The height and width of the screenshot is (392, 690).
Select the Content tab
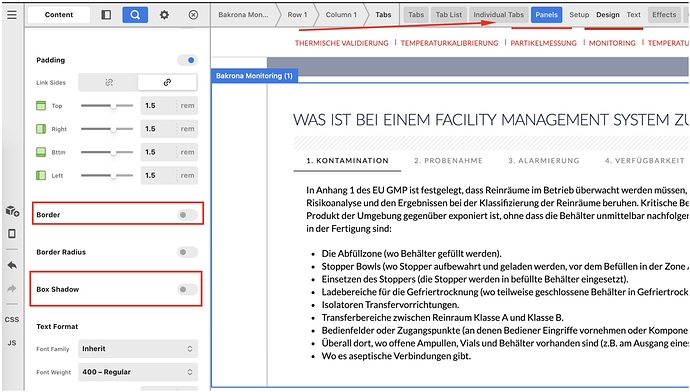(59, 15)
